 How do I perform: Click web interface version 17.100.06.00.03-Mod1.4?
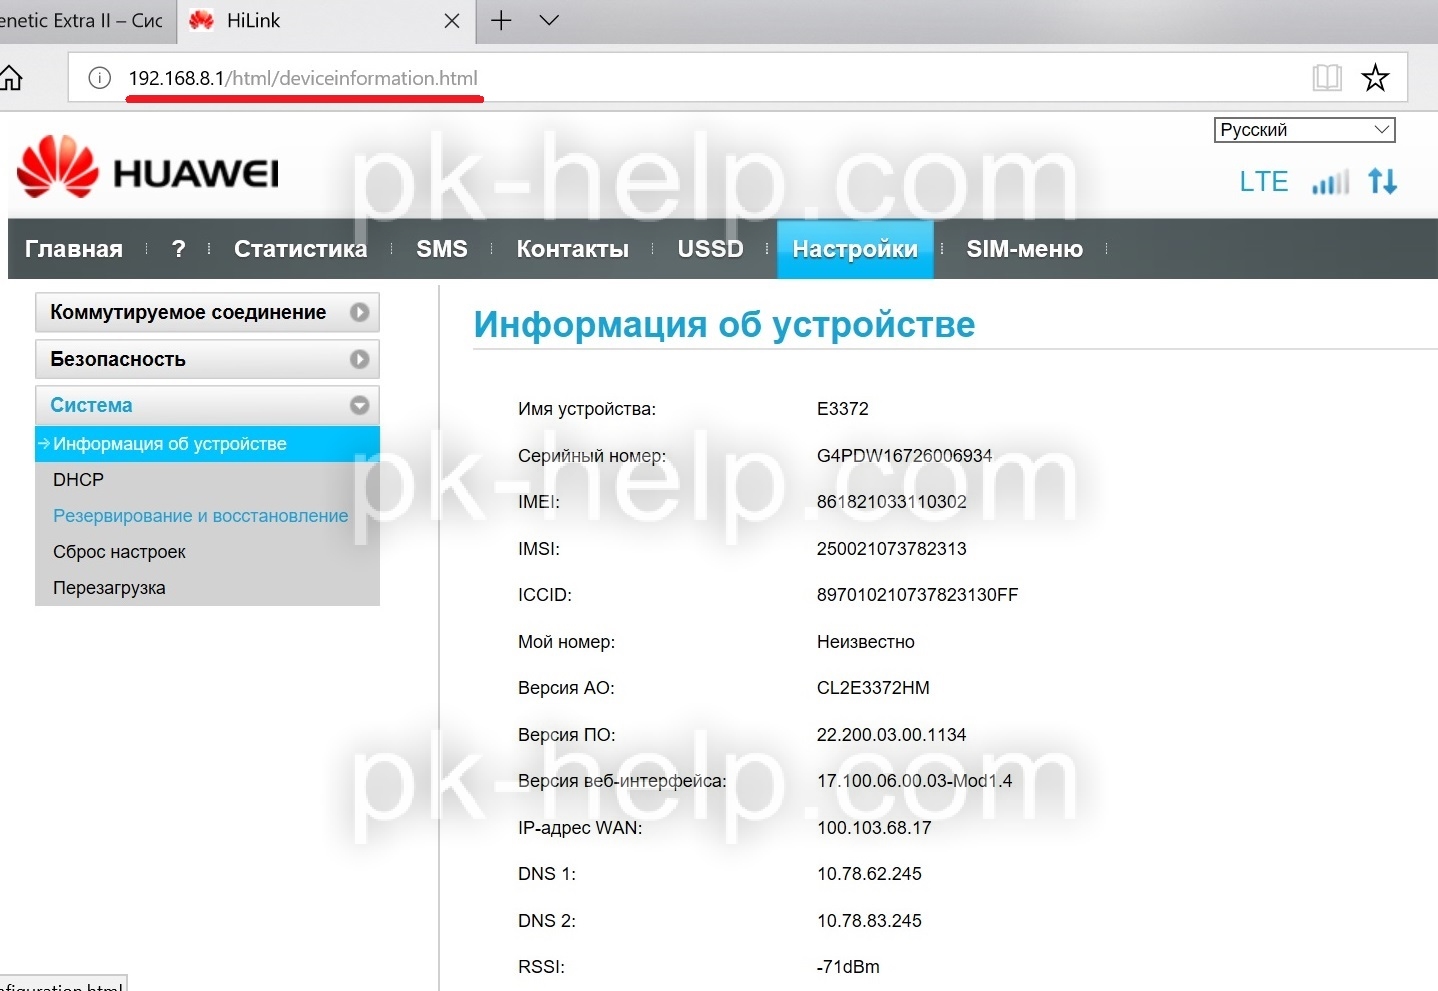914,781
